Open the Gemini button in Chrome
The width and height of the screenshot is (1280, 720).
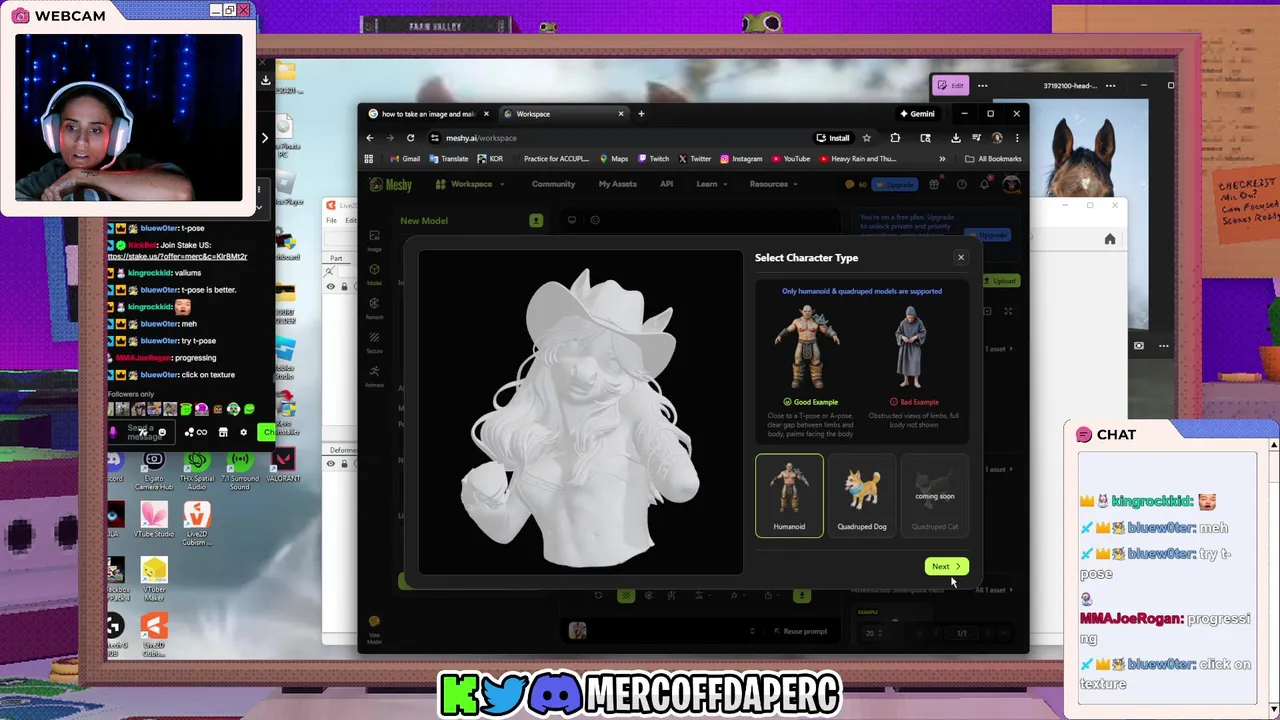[x=917, y=114]
